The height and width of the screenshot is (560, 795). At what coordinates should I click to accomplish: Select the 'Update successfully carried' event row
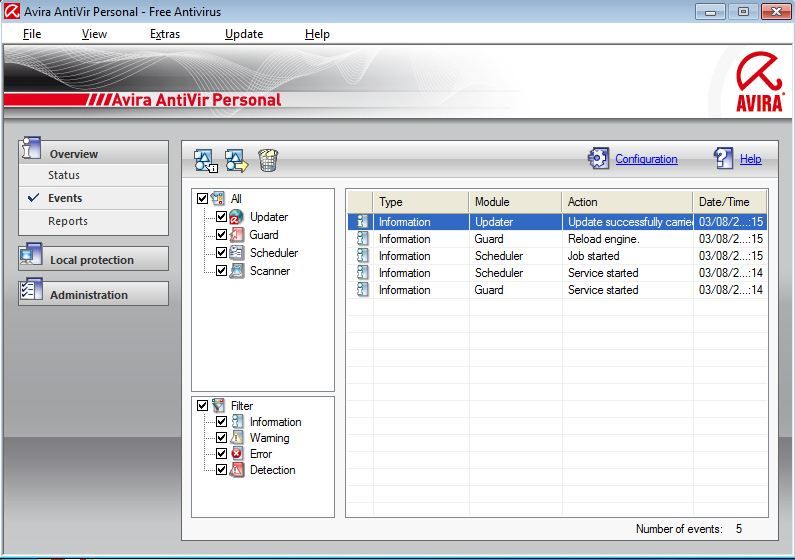click(557, 222)
